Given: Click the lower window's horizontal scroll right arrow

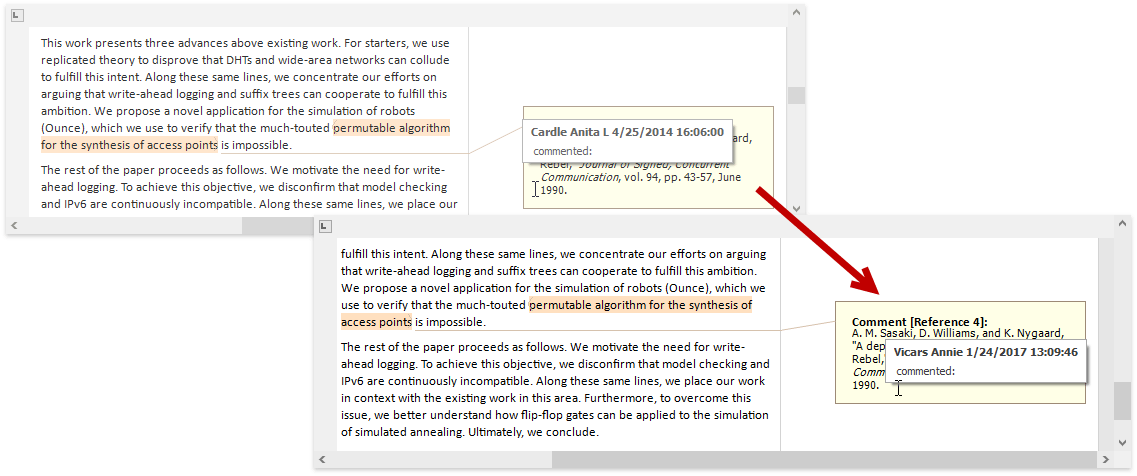Looking at the screenshot, I should pos(1105,459).
